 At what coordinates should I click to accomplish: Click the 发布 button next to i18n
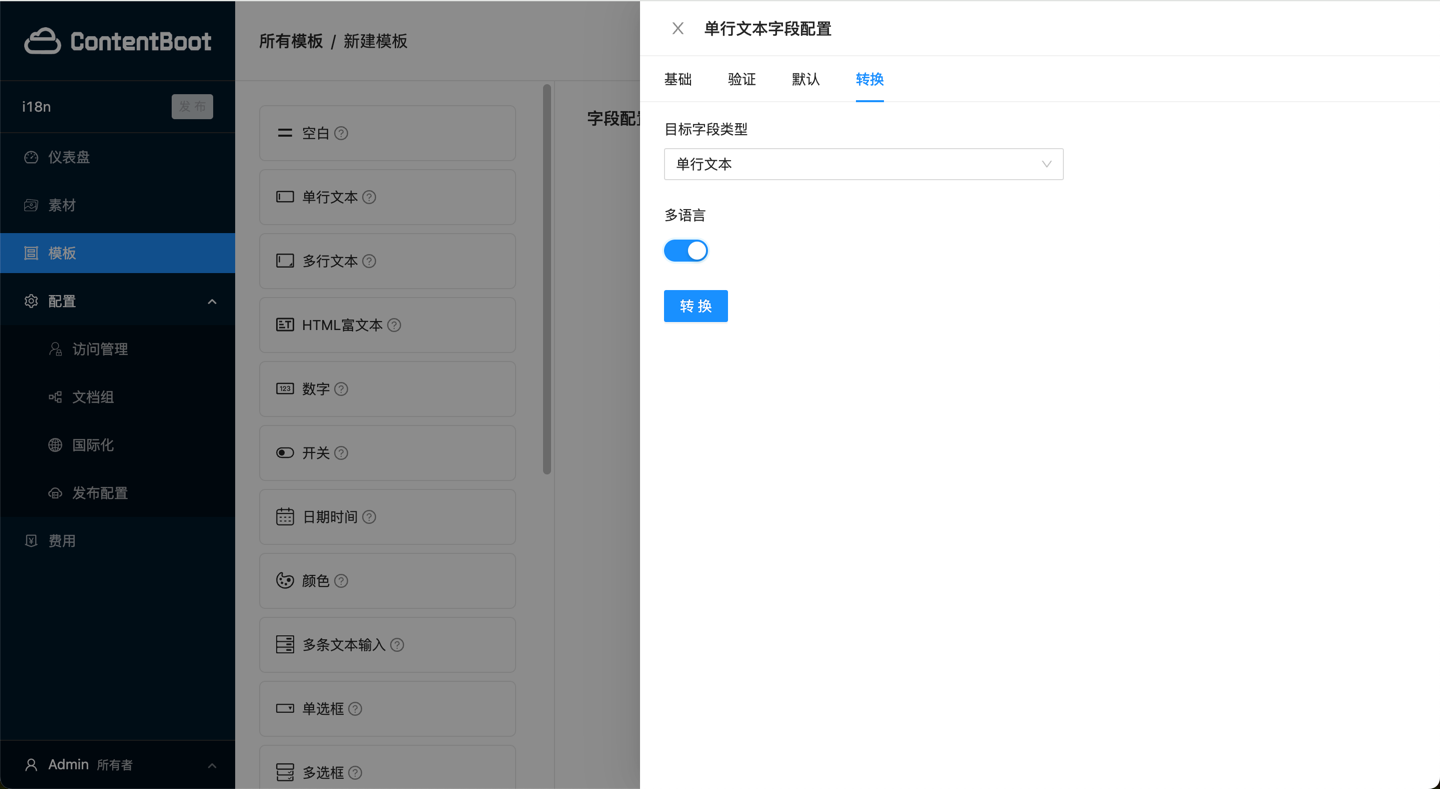tap(192, 106)
